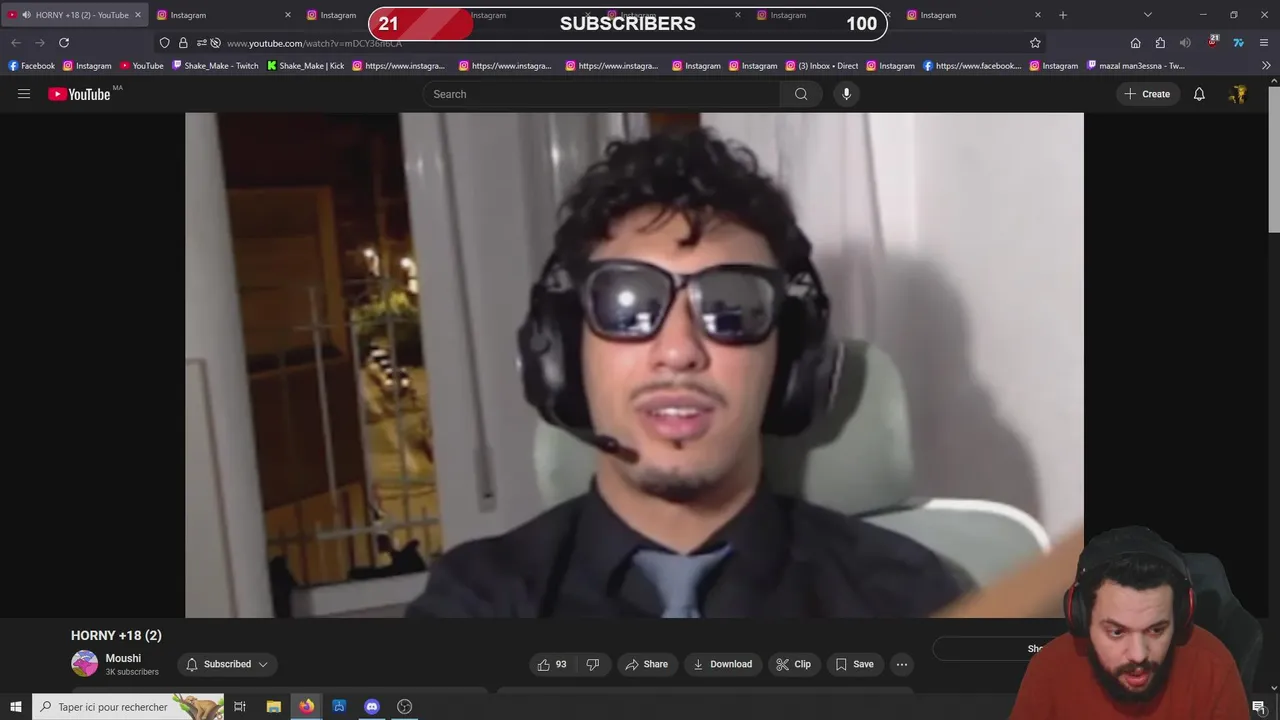List all tabs with the chevron button
Screen dimensions: 1280x720
(x=1147, y=15)
